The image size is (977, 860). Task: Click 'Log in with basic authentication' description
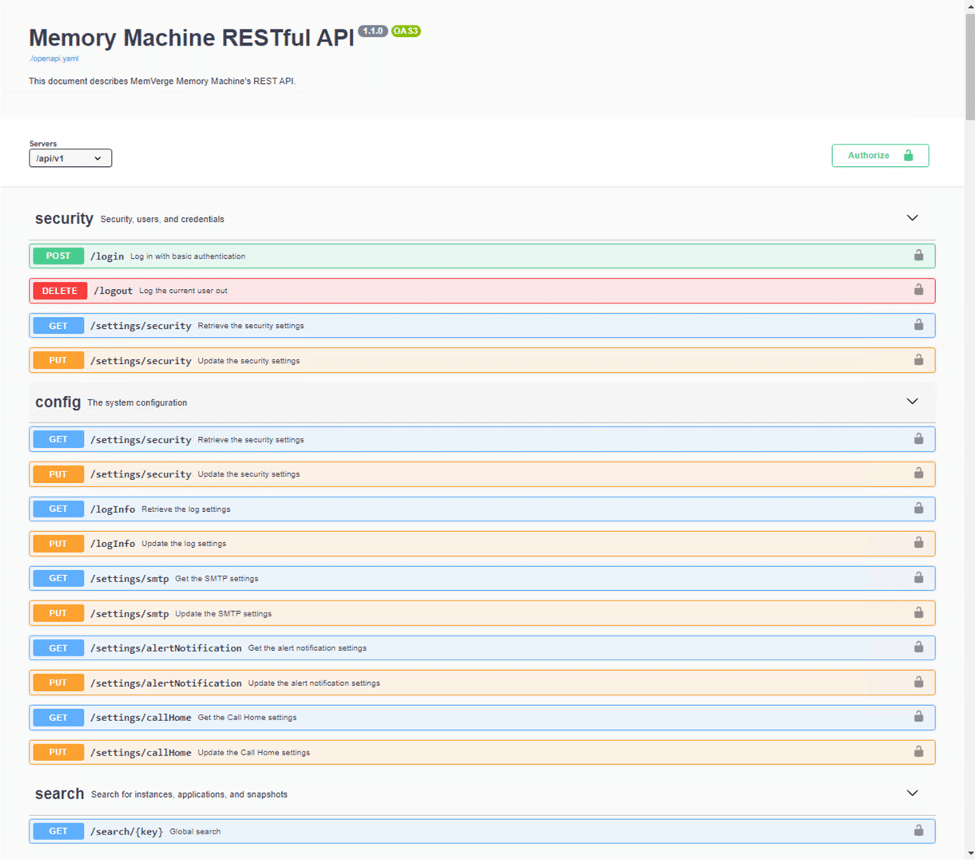click(188, 256)
